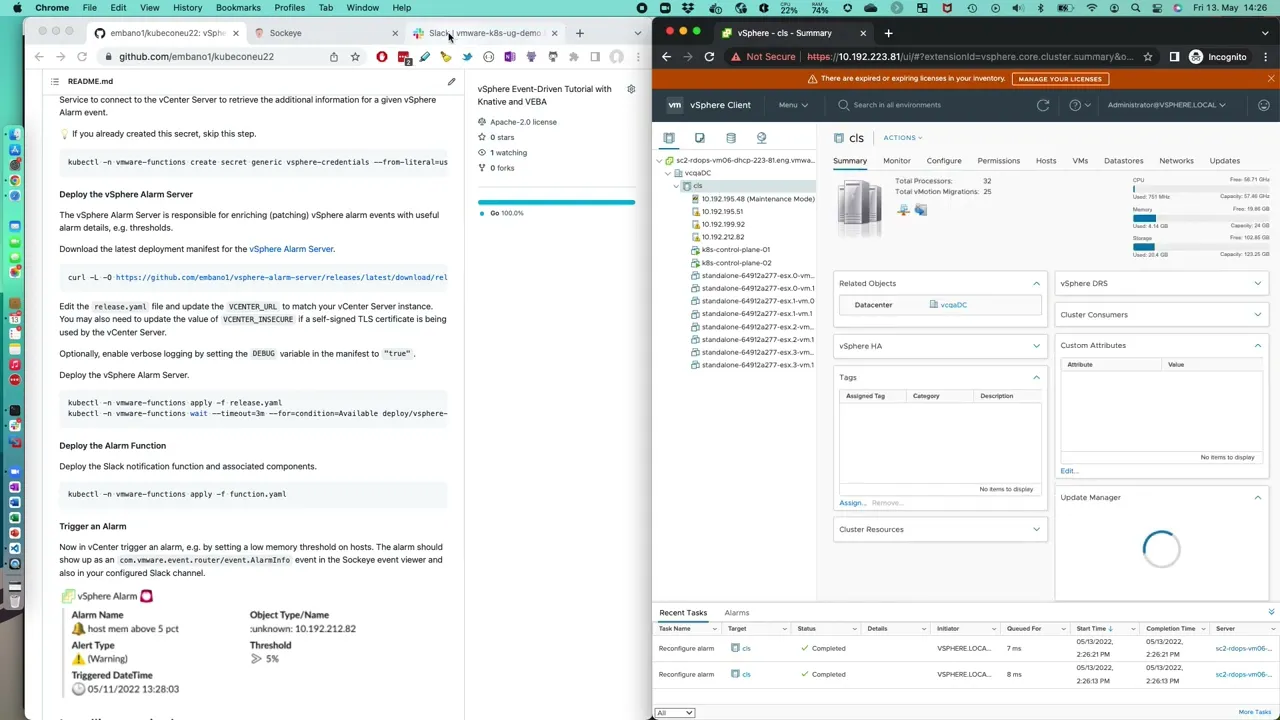The width and height of the screenshot is (1280, 720).
Task: Open README table of contents icon
Action: [55, 81]
